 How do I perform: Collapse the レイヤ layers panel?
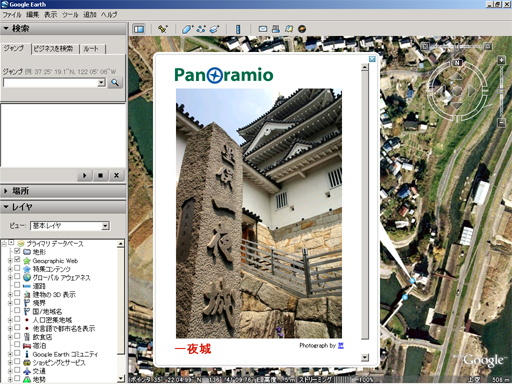(6, 207)
